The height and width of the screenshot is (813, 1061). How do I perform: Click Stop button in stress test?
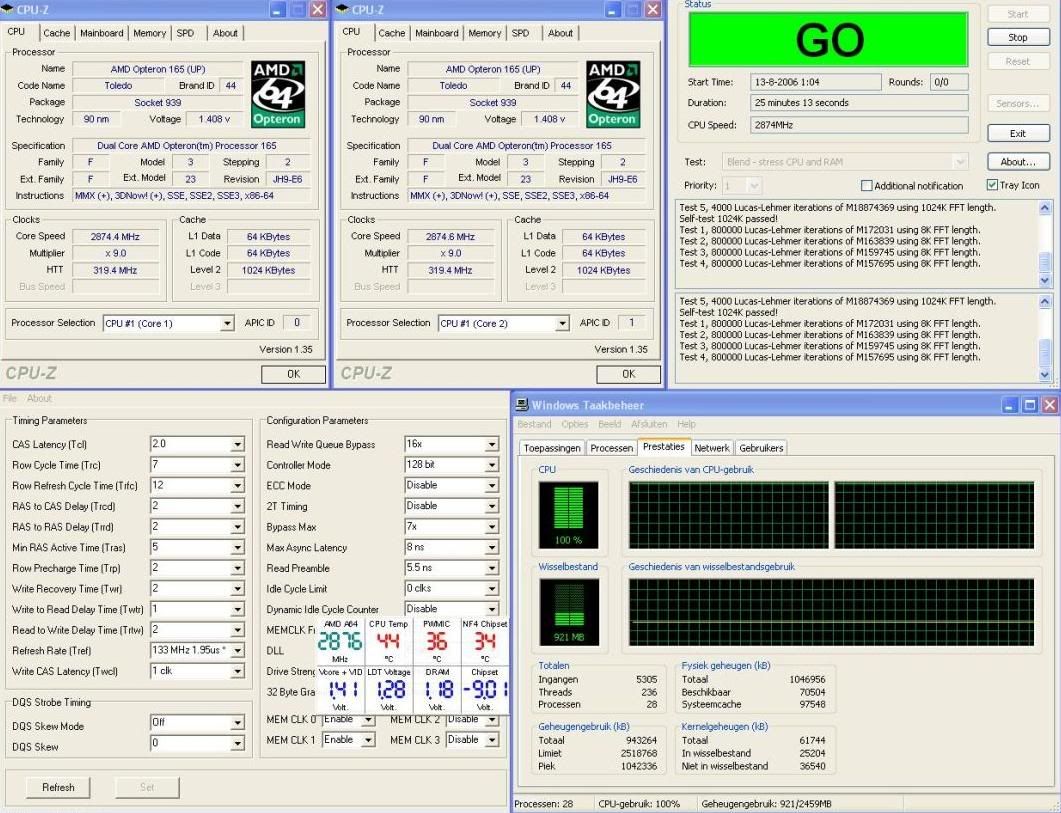[1018, 37]
